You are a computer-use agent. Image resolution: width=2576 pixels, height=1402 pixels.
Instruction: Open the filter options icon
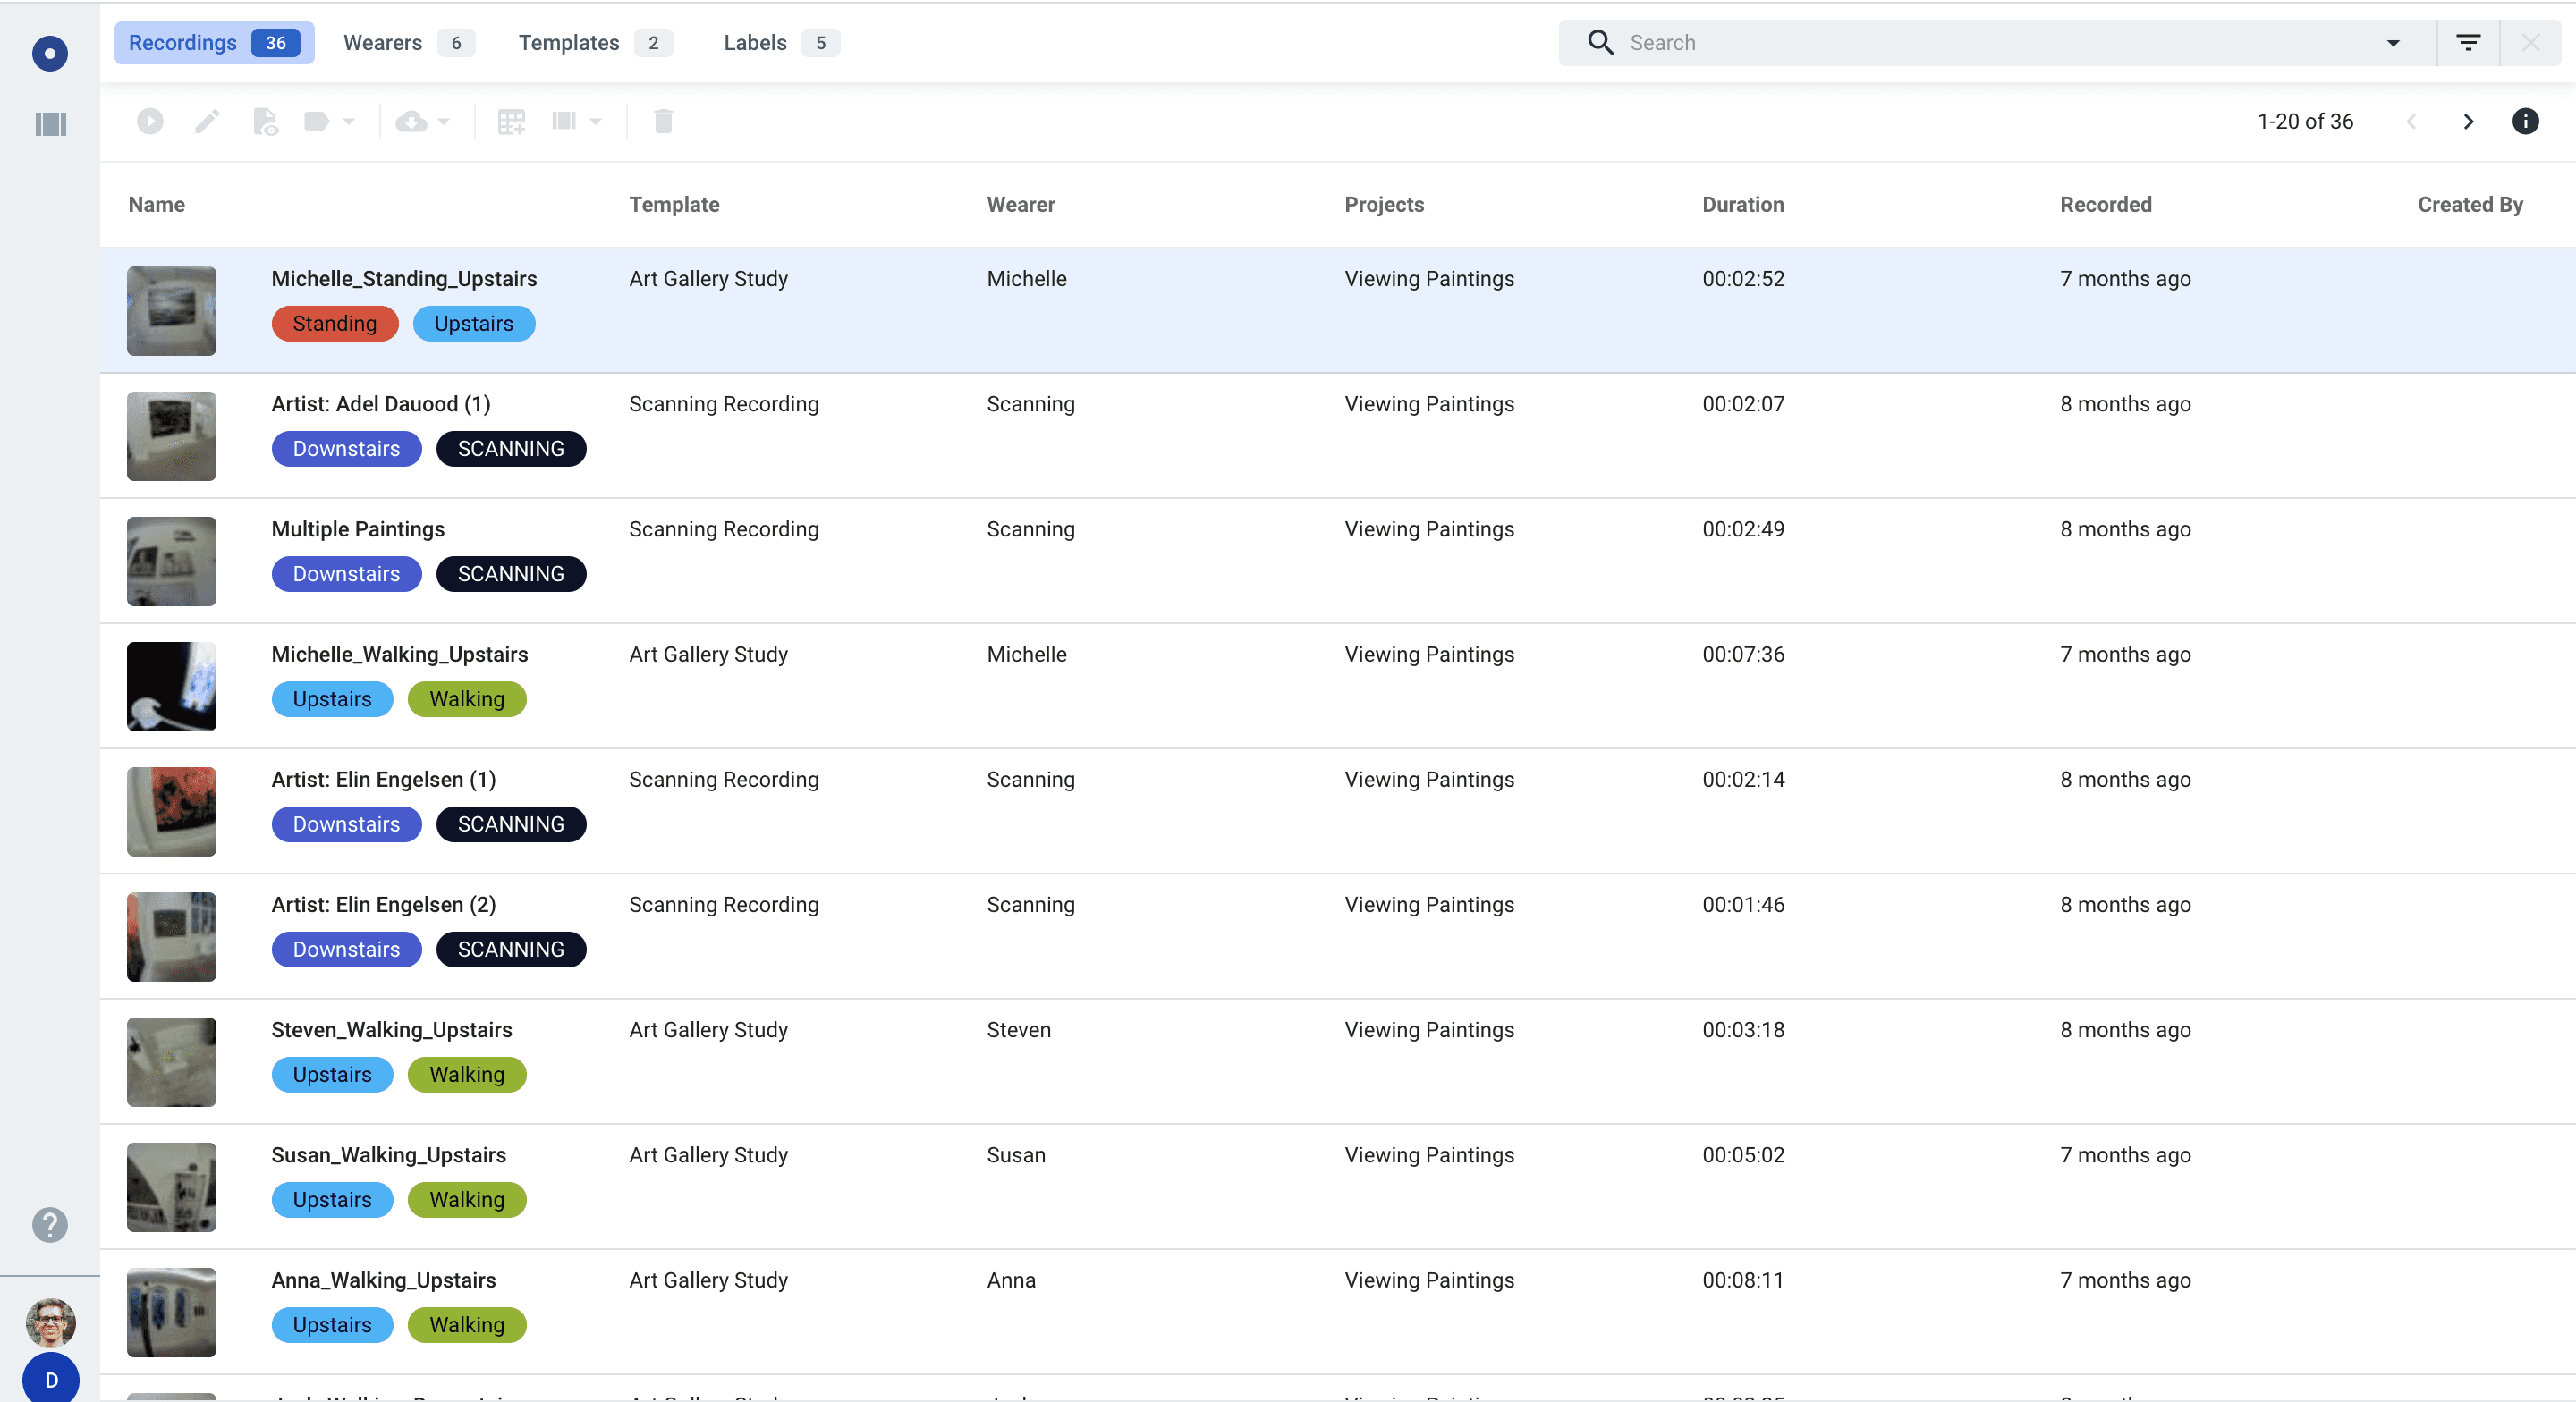(2468, 42)
